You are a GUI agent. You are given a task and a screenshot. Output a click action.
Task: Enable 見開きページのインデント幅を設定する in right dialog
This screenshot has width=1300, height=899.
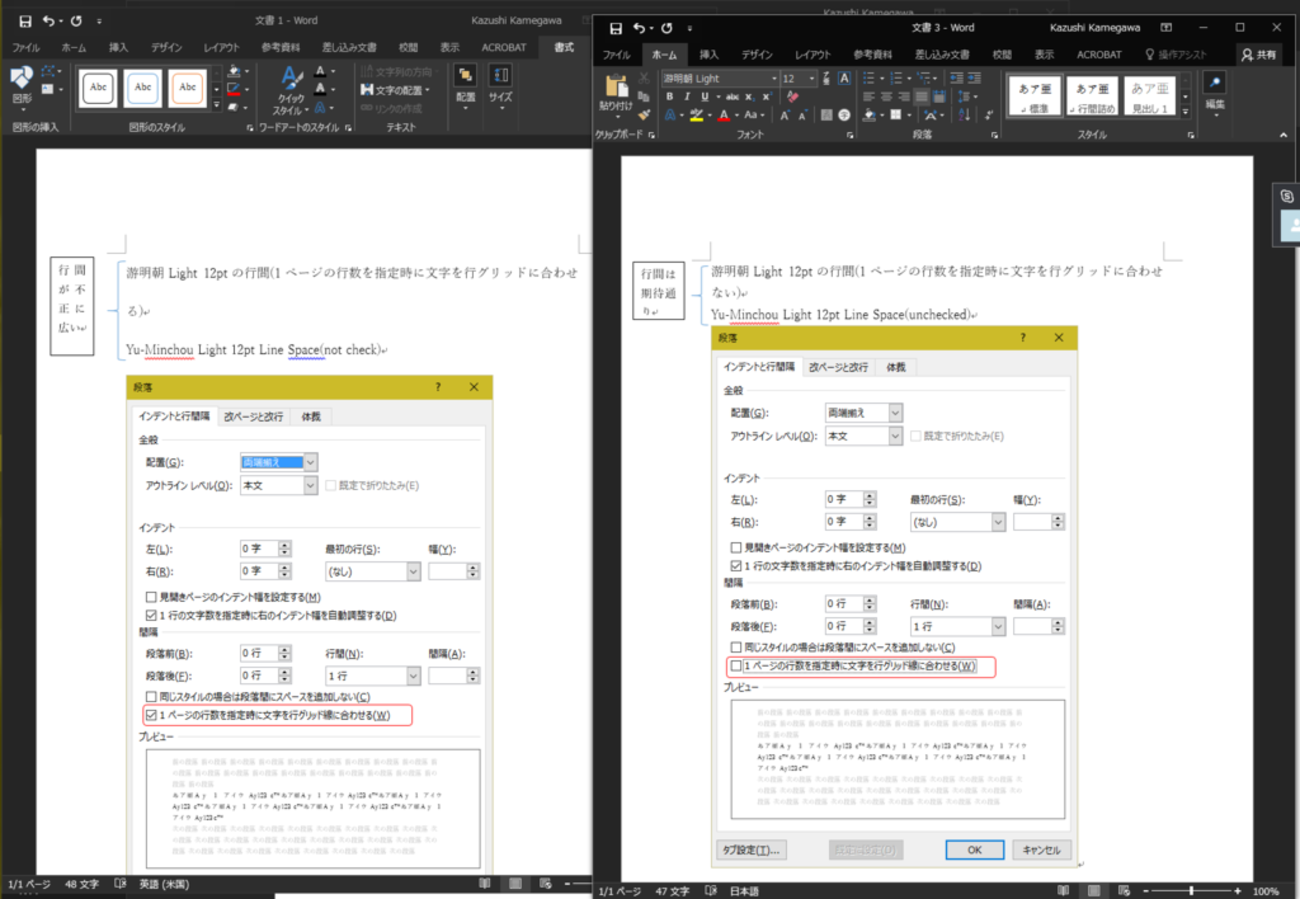pos(737,548)
